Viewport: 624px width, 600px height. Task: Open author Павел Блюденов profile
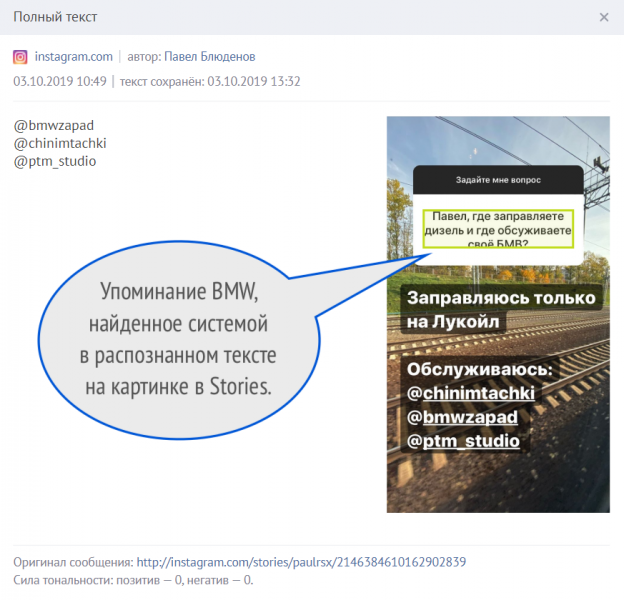click(210, 56)
